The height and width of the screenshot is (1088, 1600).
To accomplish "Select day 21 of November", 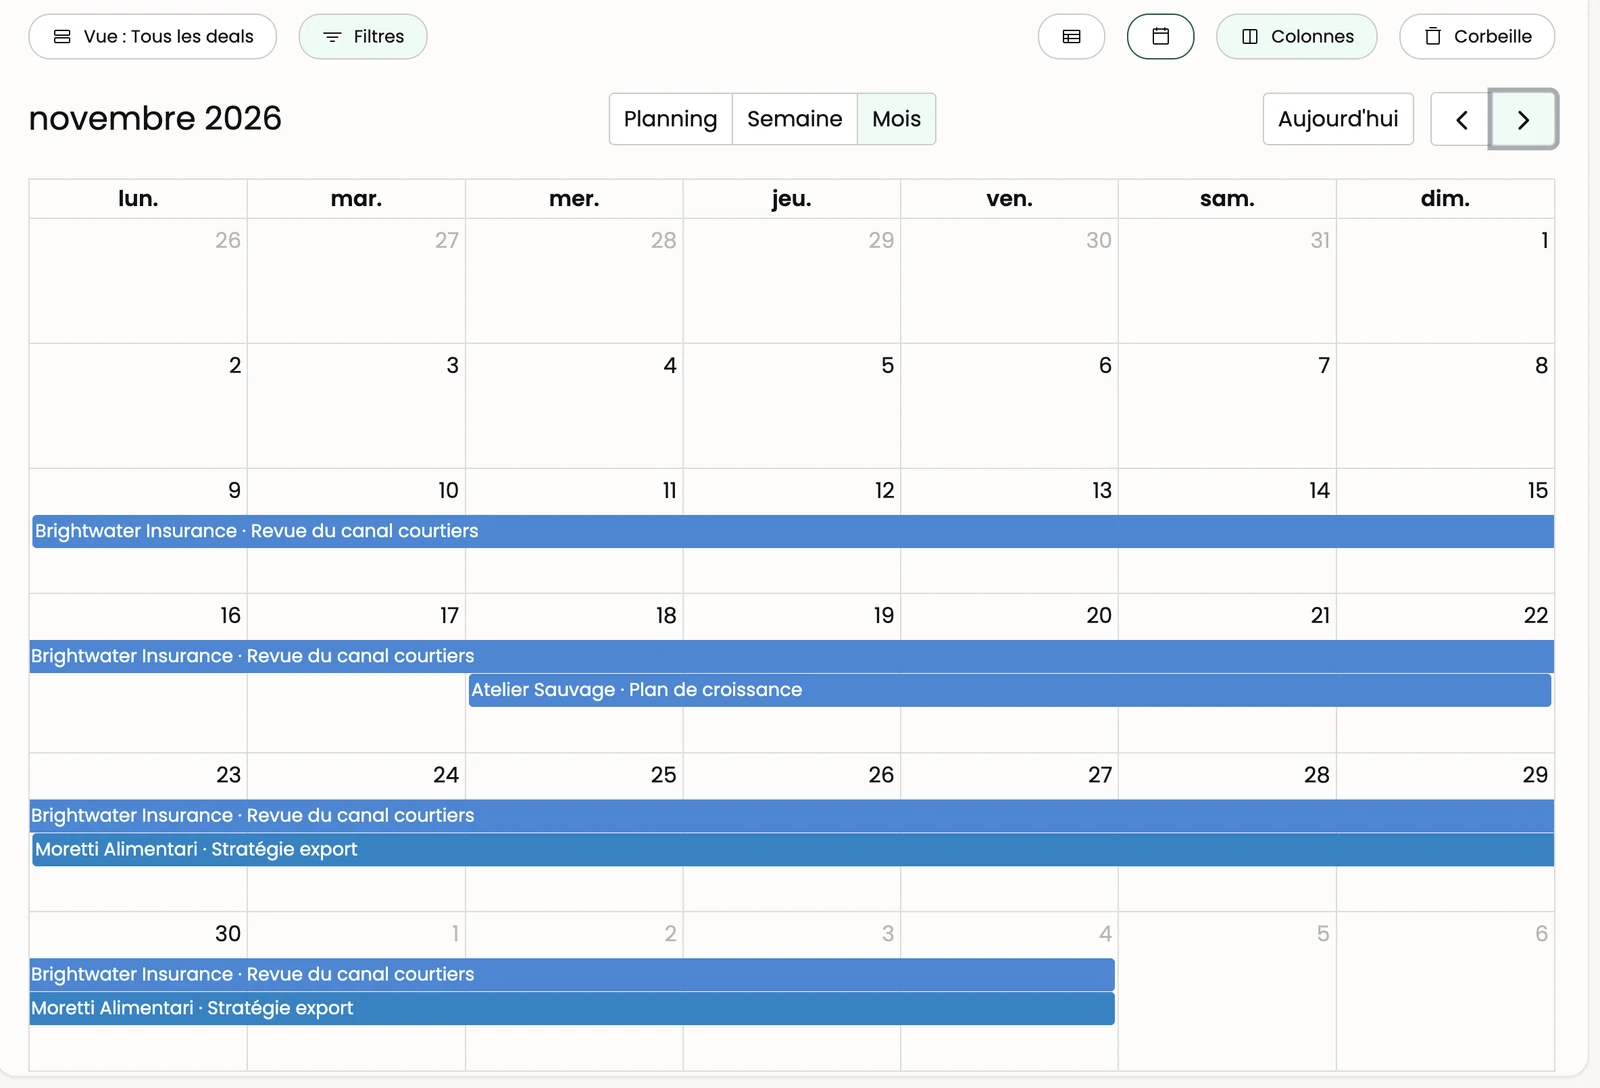I will (1320, 615).
